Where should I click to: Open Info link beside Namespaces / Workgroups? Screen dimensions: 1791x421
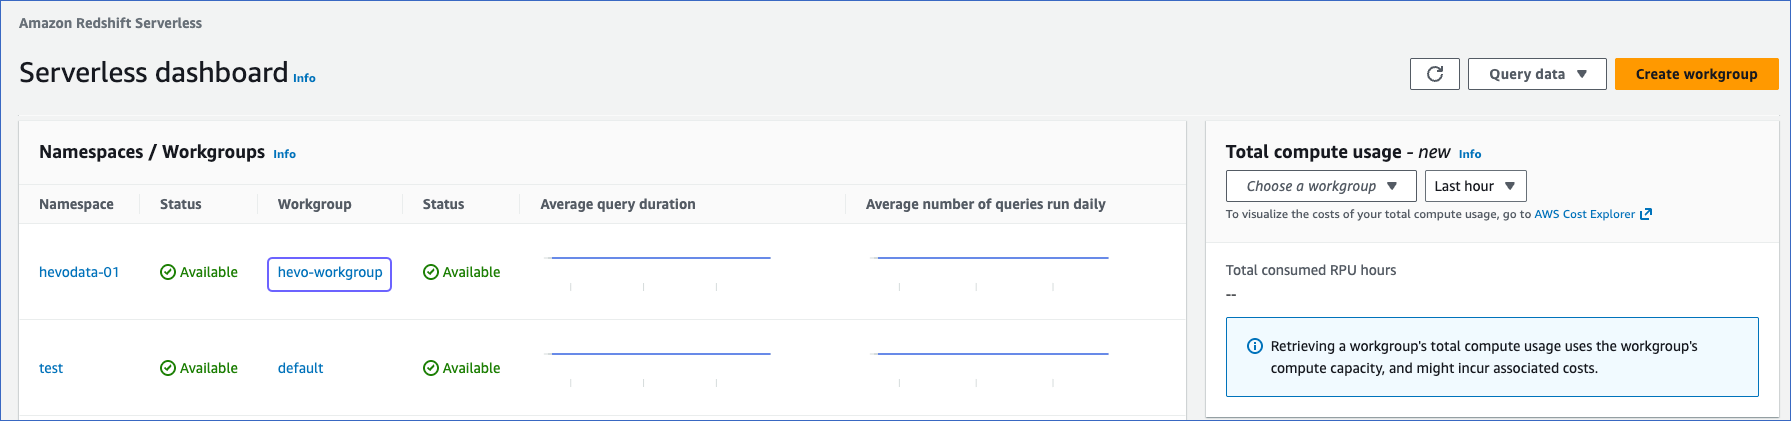click(x=284, y=154)
